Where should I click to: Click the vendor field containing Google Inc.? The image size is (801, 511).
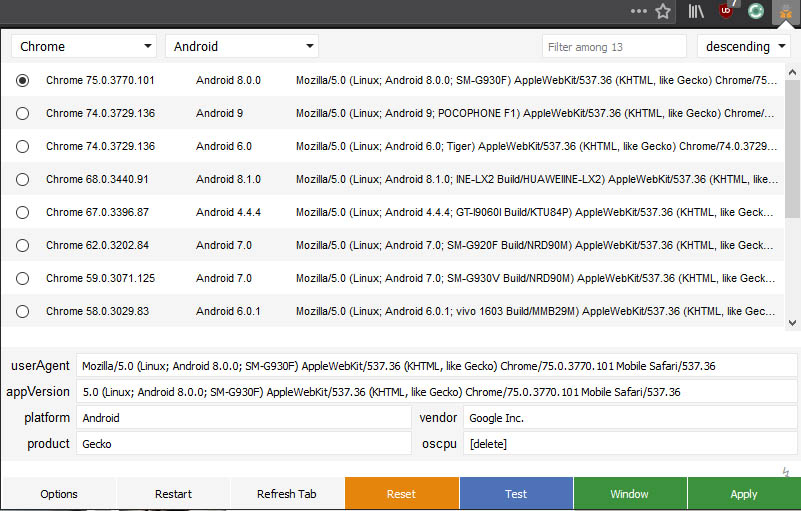click(x=630, y=418)
